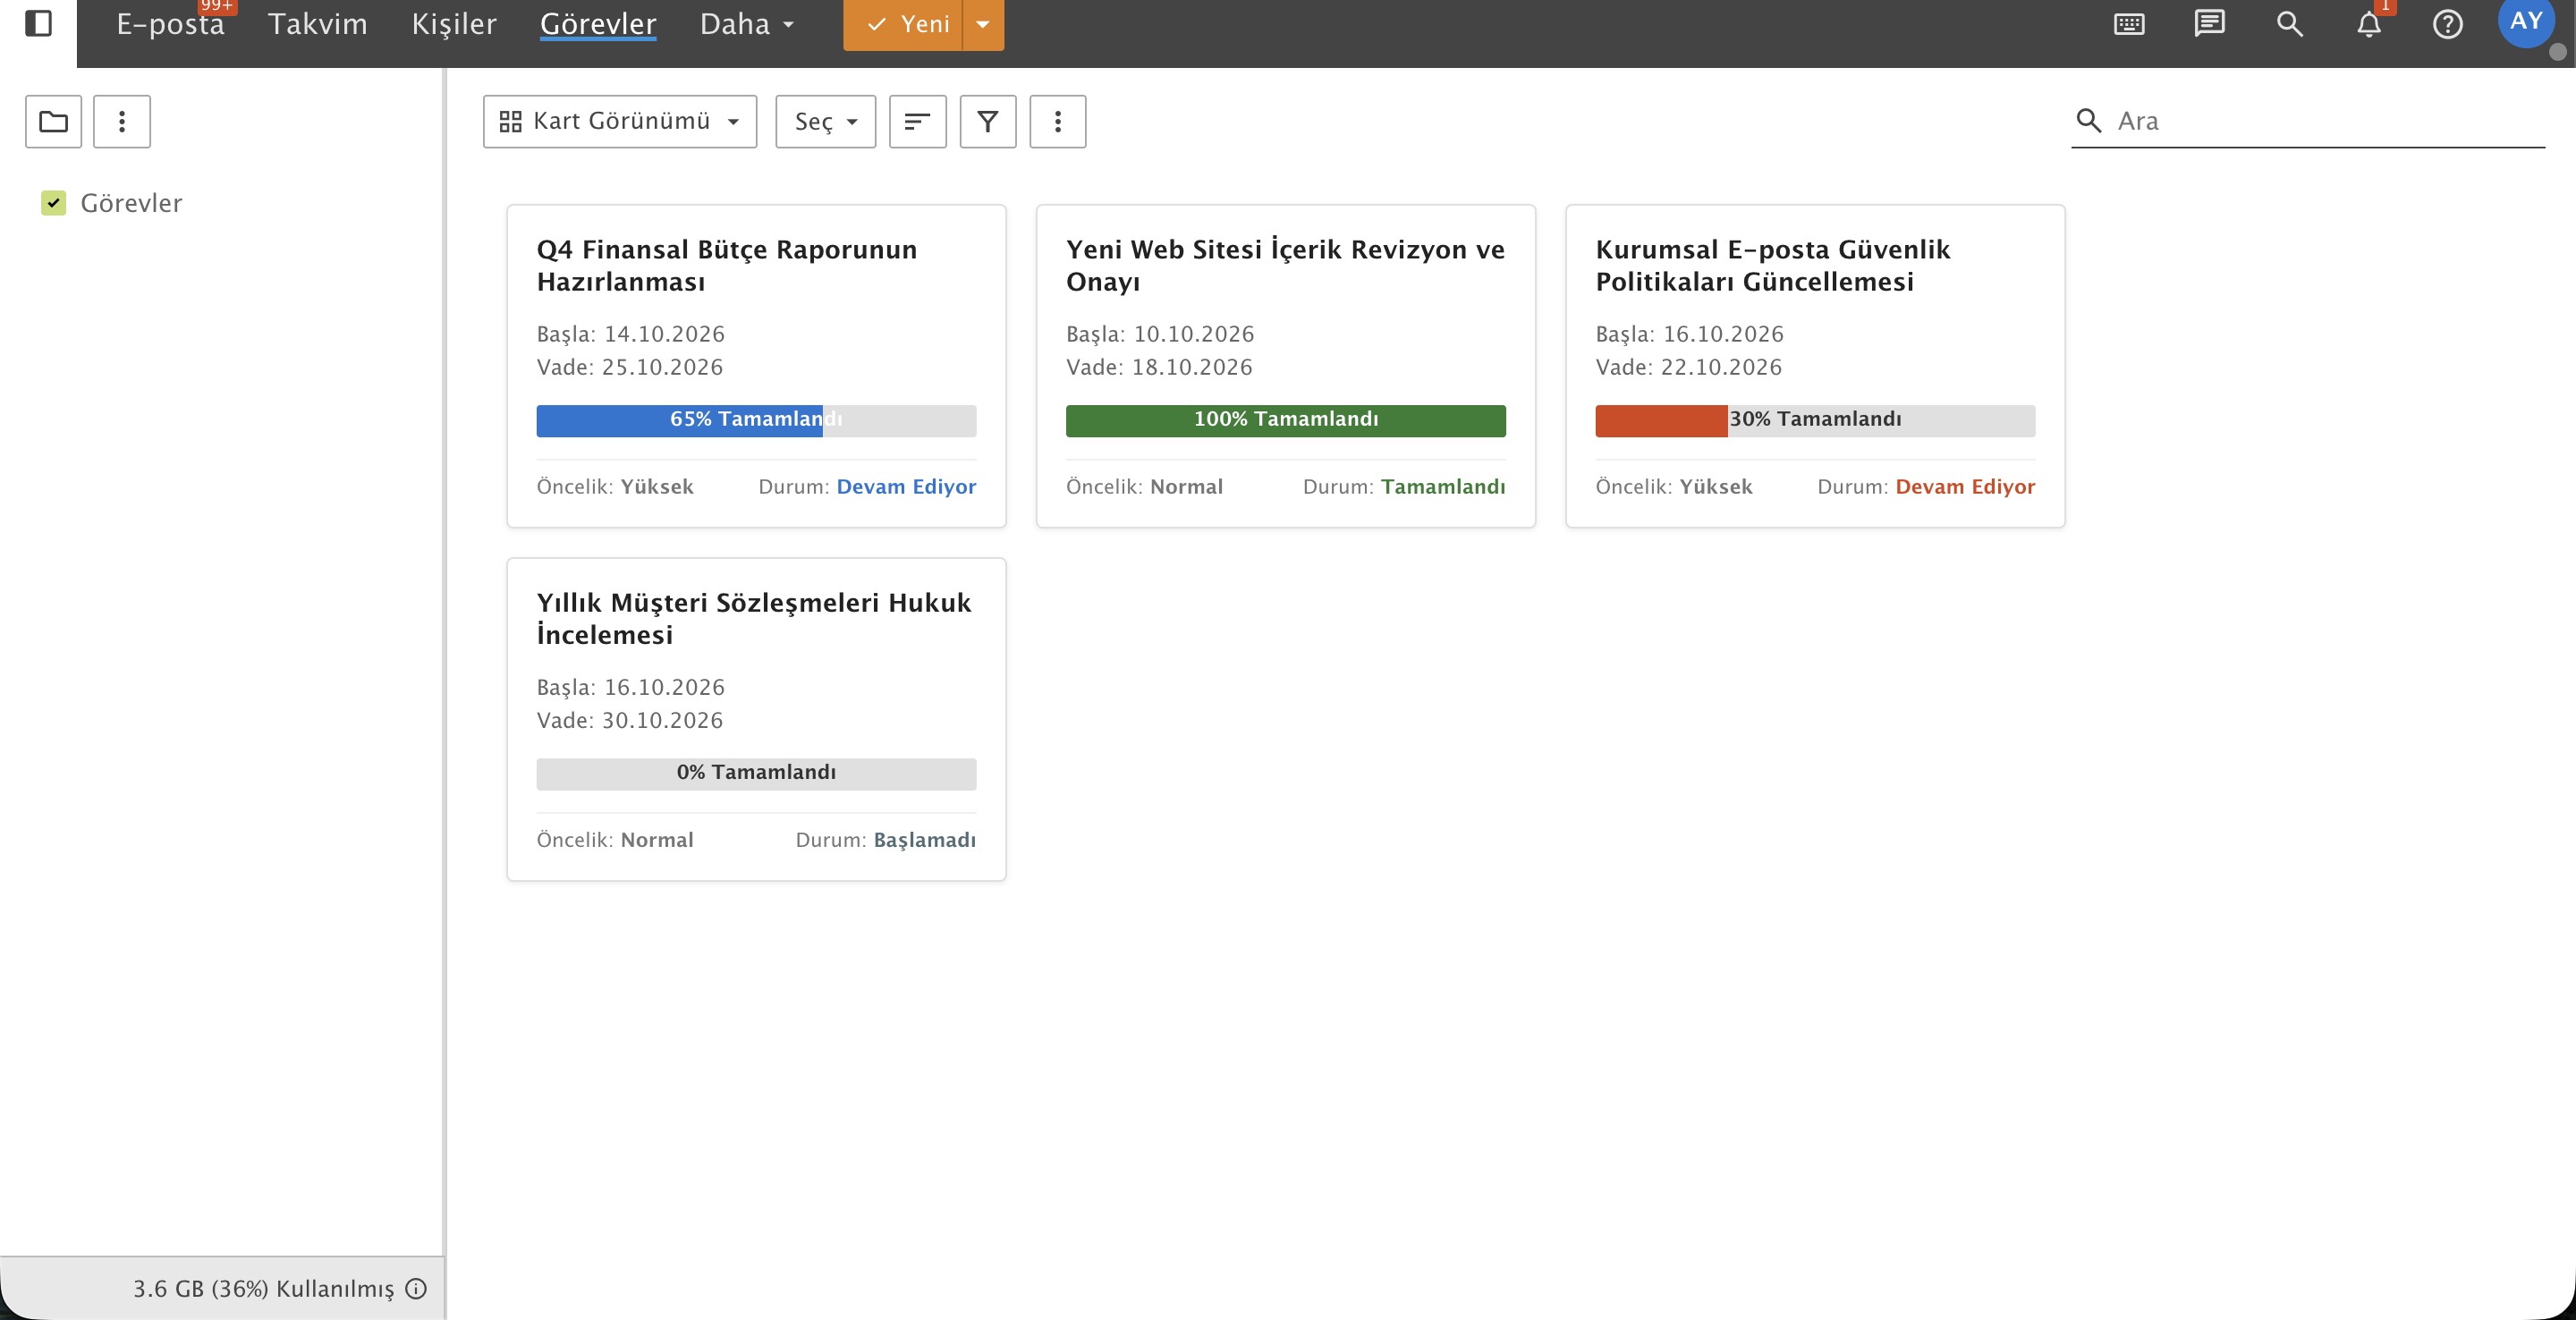Click the 65% Tamamlandı progress bar
The image size is (2576, 1320).
click(756, 420)
